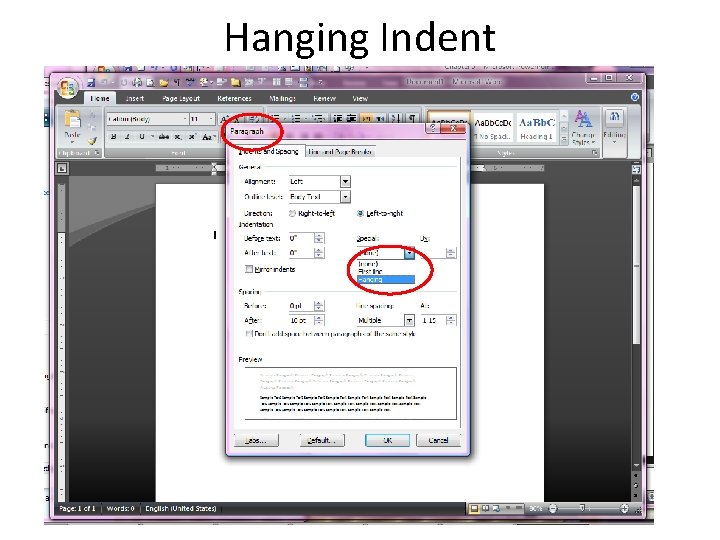Open the Review ribbon tab
This screenshot has width=720, height=540.
pyautogui.click(x=324, y=98)
